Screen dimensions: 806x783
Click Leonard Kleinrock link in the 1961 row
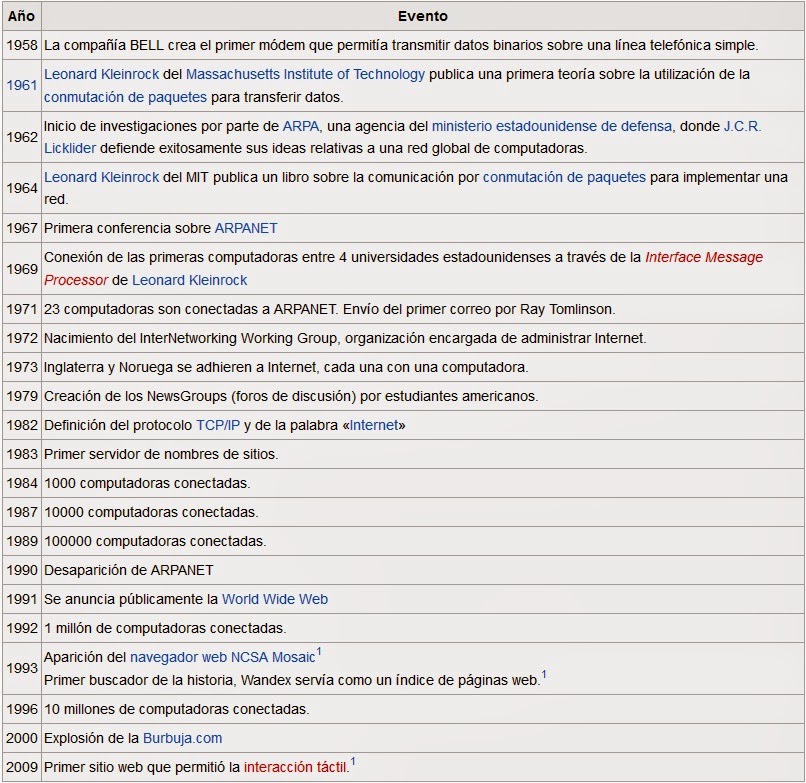click(x=101, y=75)
